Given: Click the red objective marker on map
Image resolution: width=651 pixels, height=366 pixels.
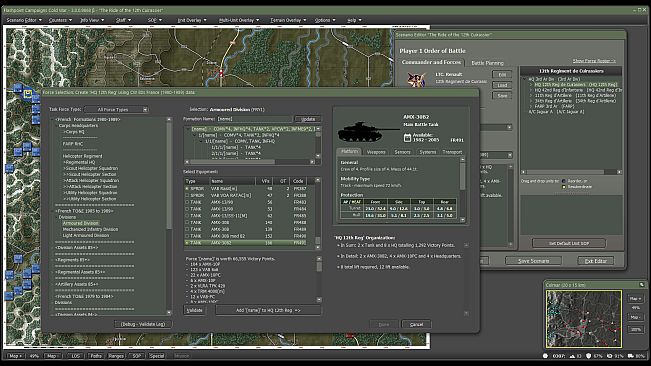Looking at the screenshot, I should click(x=221, y=73).
